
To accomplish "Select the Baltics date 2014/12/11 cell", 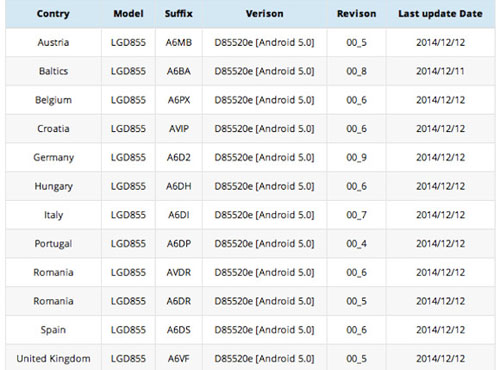I will point(440,71).
